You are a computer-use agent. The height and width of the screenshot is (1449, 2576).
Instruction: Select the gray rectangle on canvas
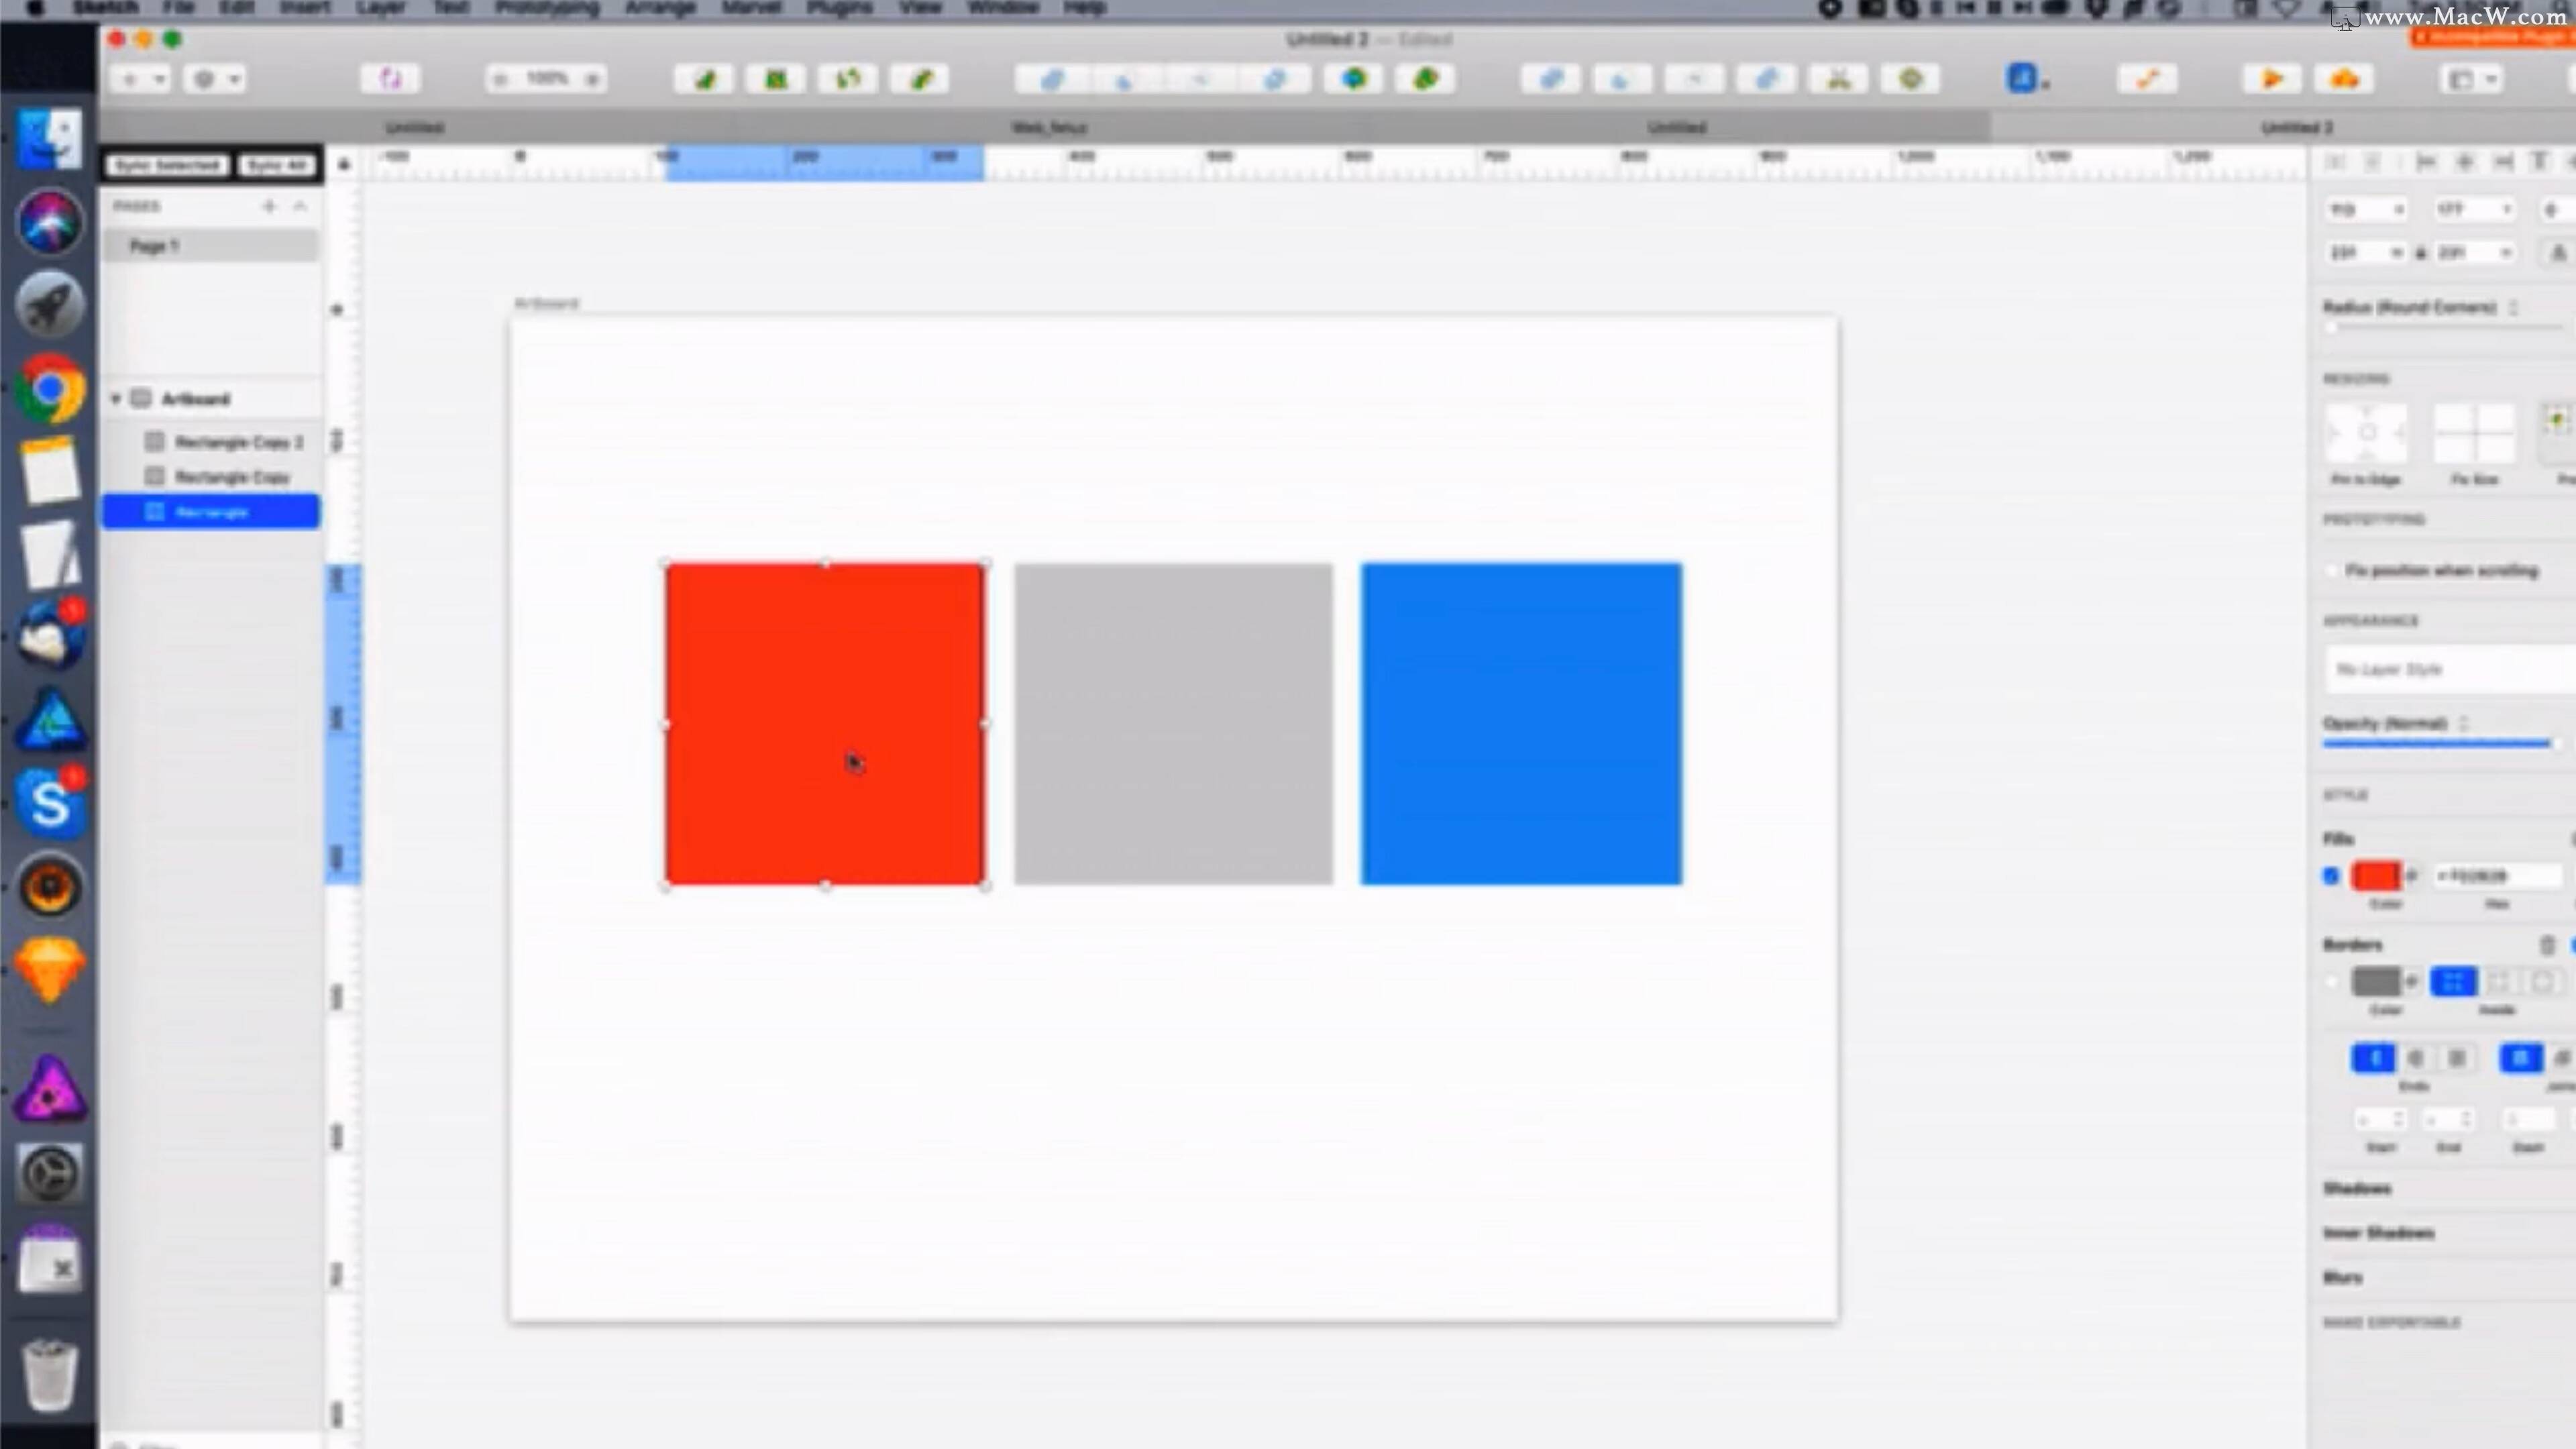tap(1173, 724)
